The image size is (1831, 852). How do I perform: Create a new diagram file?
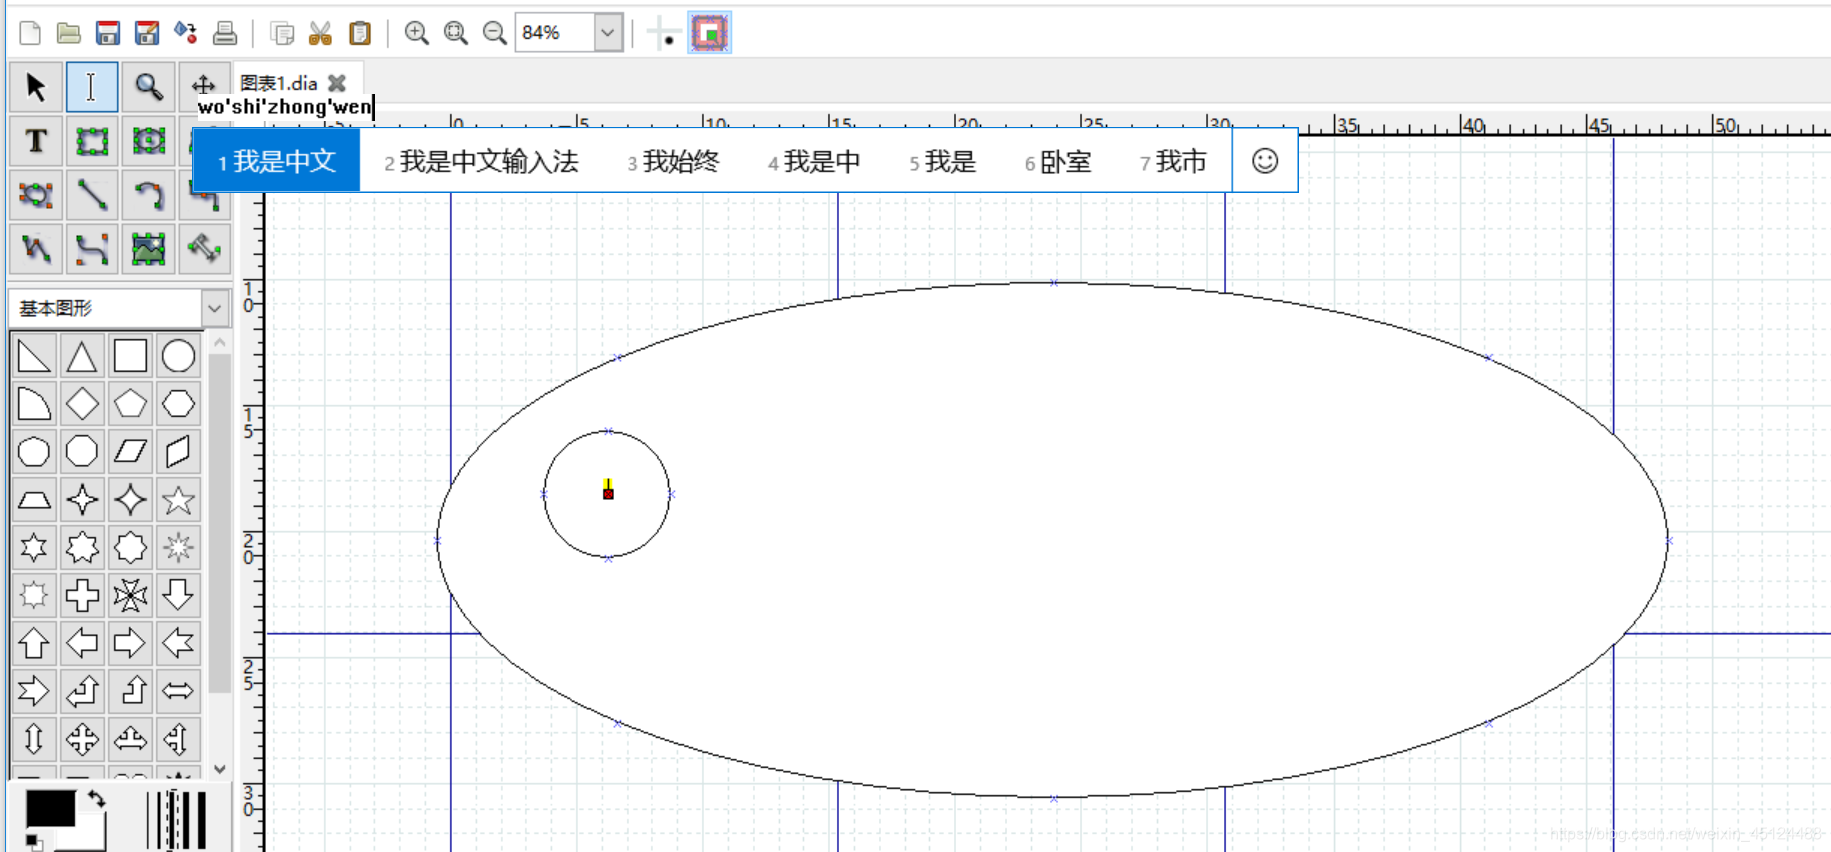(30, 33)
